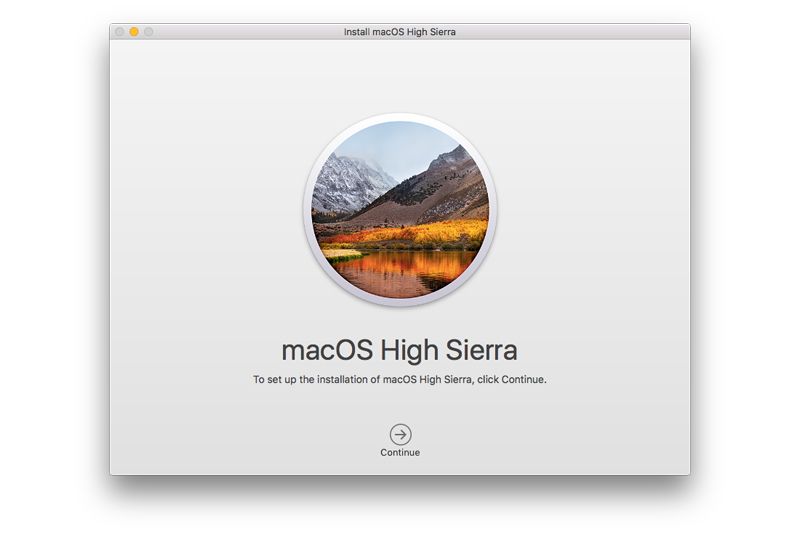800x533 pixels.
Task: Click the Continue label under the arrow
Action: pos(400,452)
